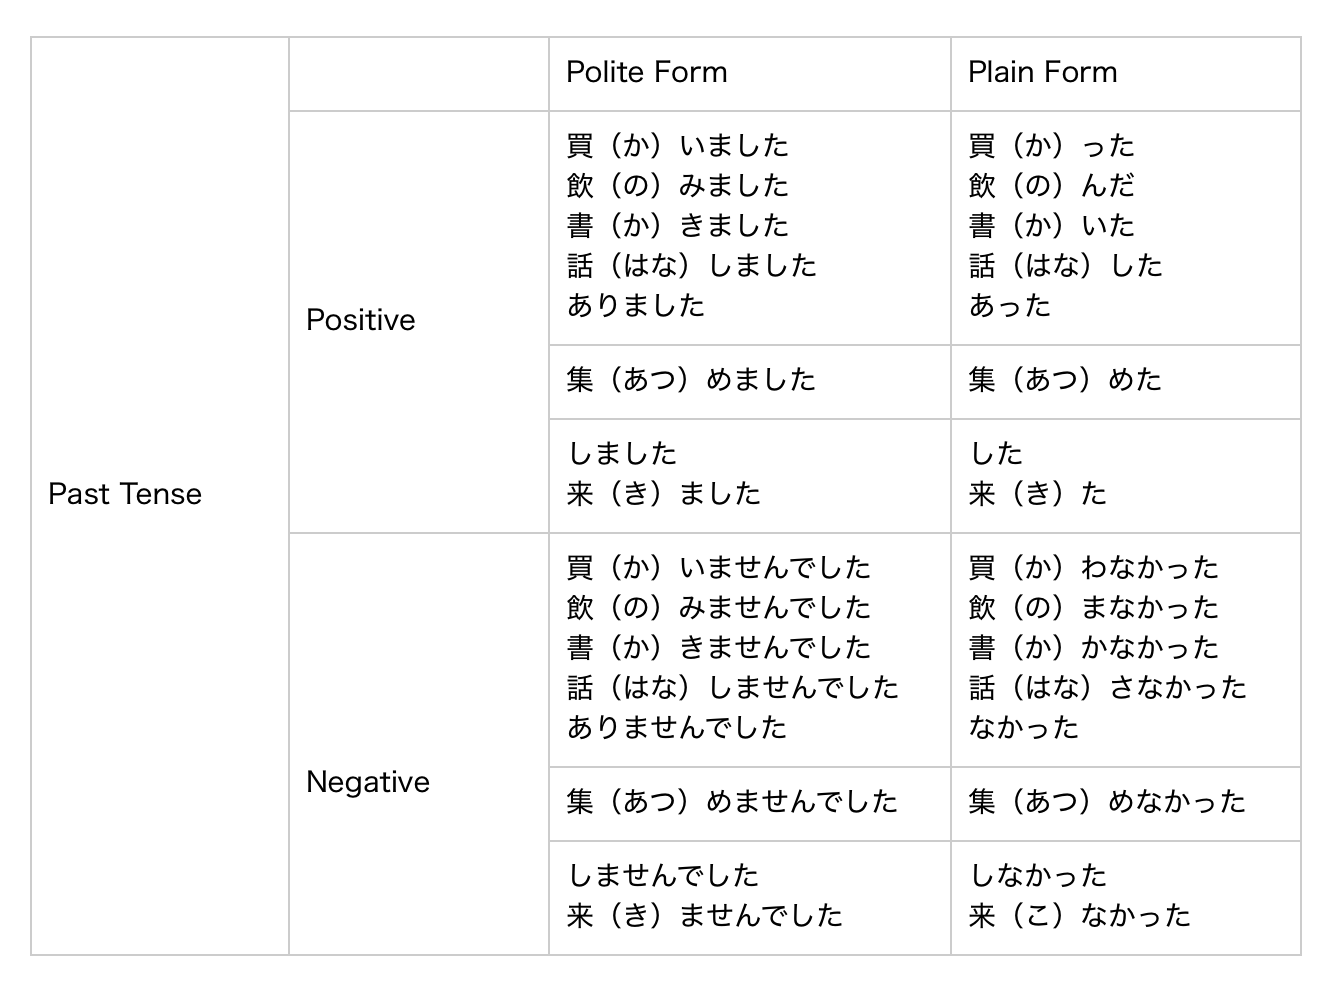Click the plain form 集（あつ）めた

pos(1064,380)
